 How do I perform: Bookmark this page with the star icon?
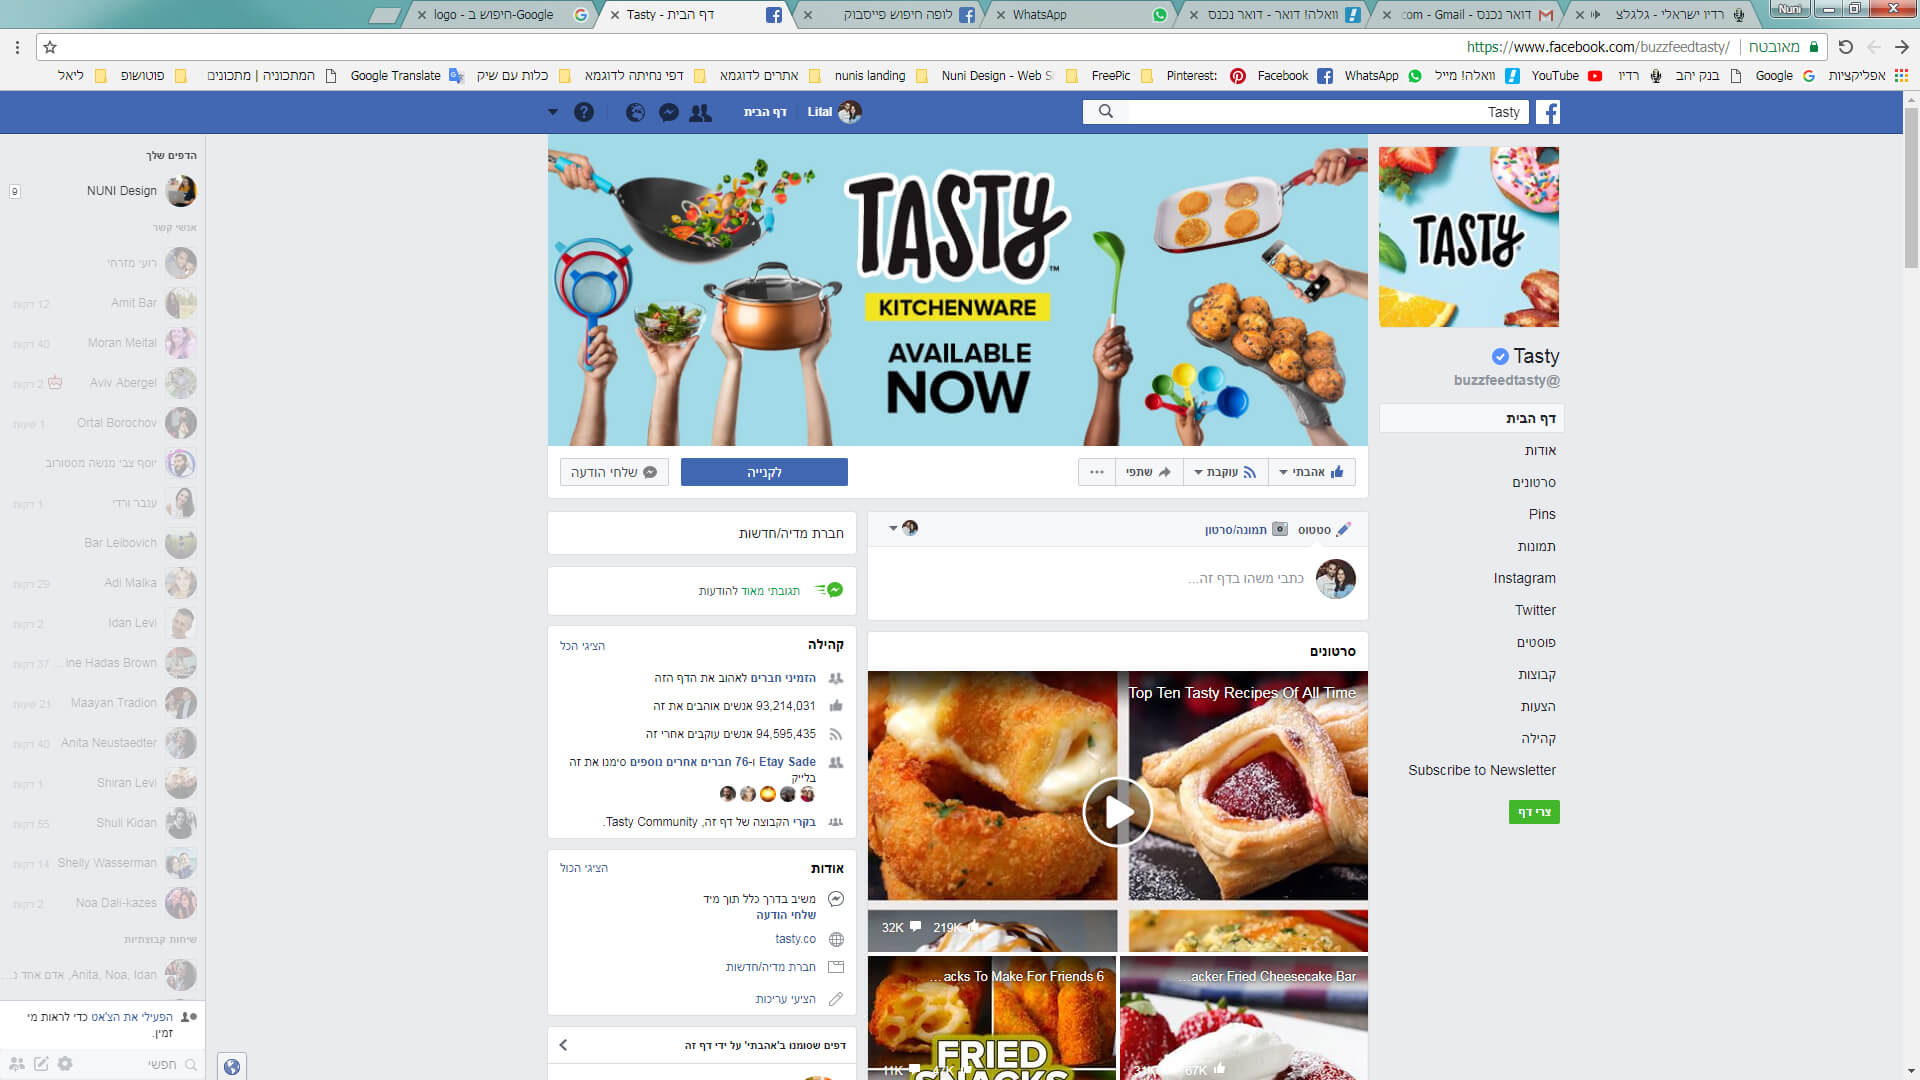(50, 47)
